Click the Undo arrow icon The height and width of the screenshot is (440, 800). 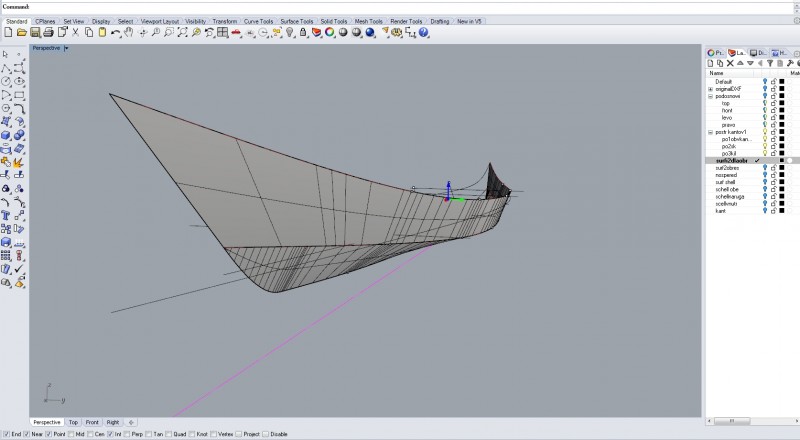coord(116,33)
